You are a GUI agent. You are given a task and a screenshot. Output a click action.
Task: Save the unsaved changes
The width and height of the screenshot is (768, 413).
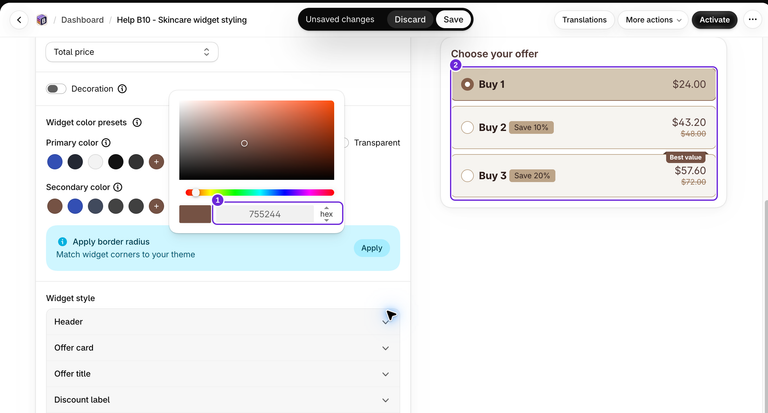click(453, 20)
